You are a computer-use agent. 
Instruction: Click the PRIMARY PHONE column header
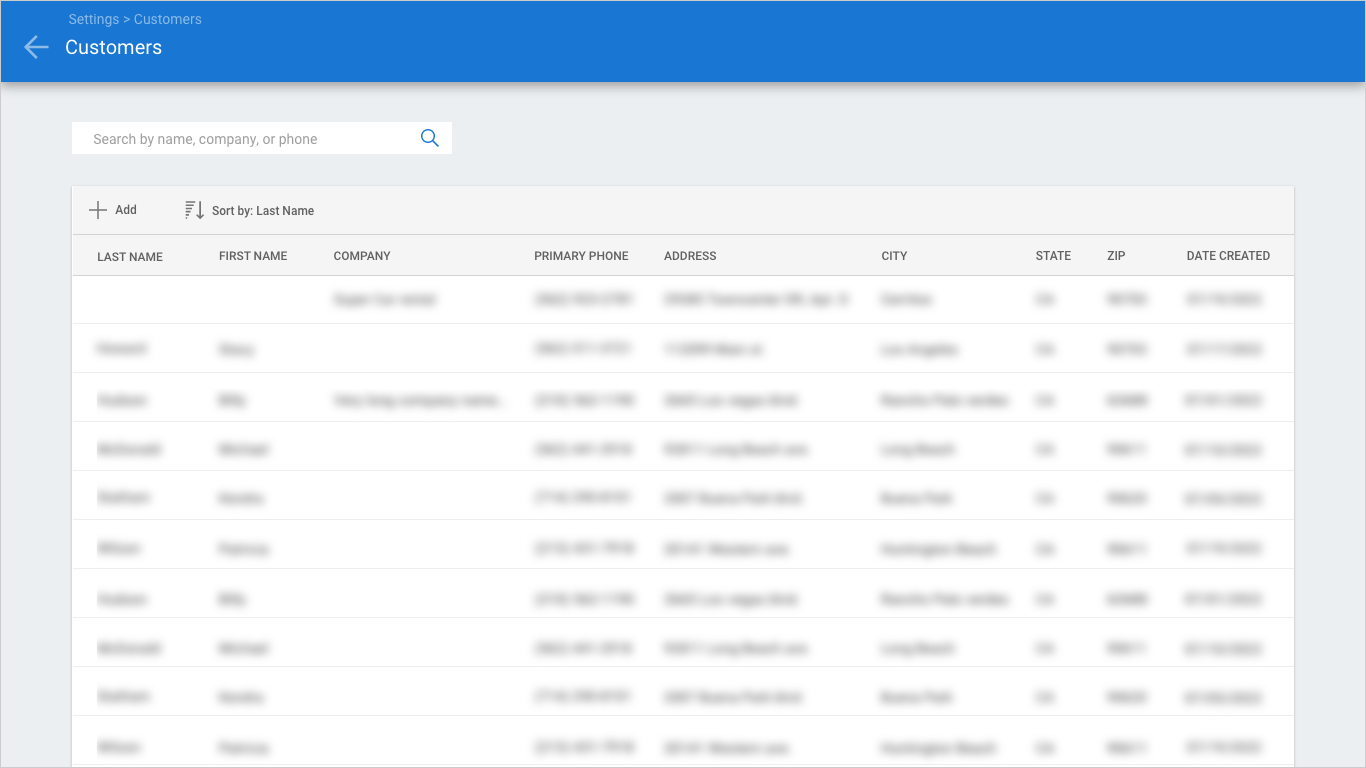(x=581, y=256)
